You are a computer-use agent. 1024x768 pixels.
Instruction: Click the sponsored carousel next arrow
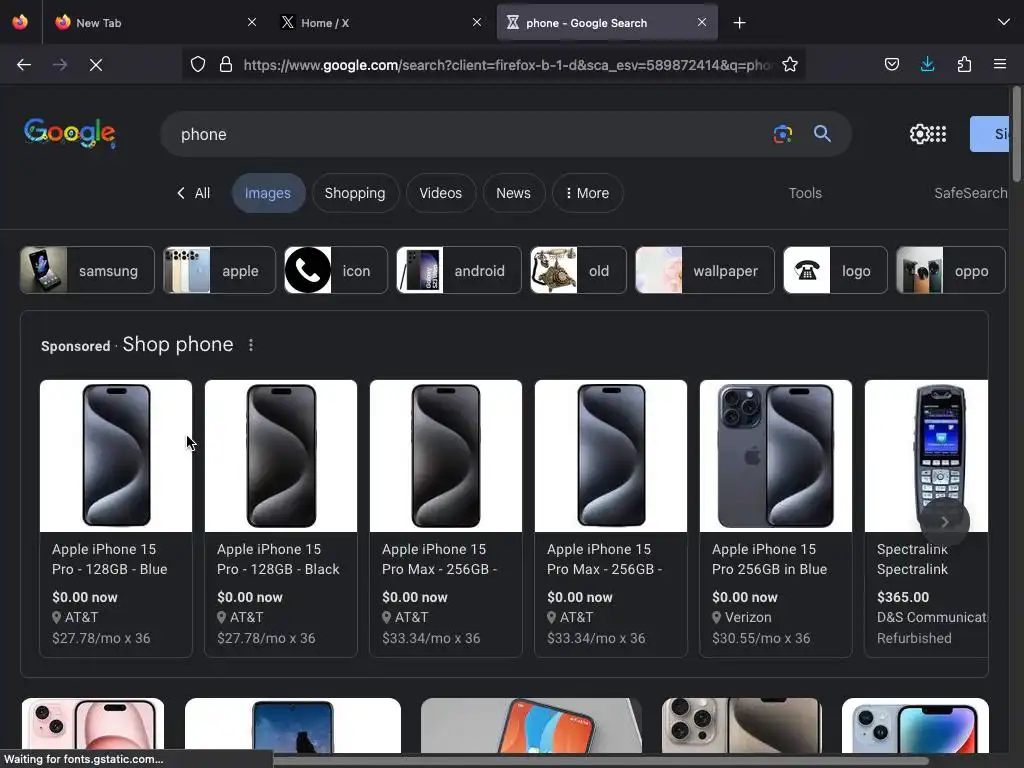(944, 522)
